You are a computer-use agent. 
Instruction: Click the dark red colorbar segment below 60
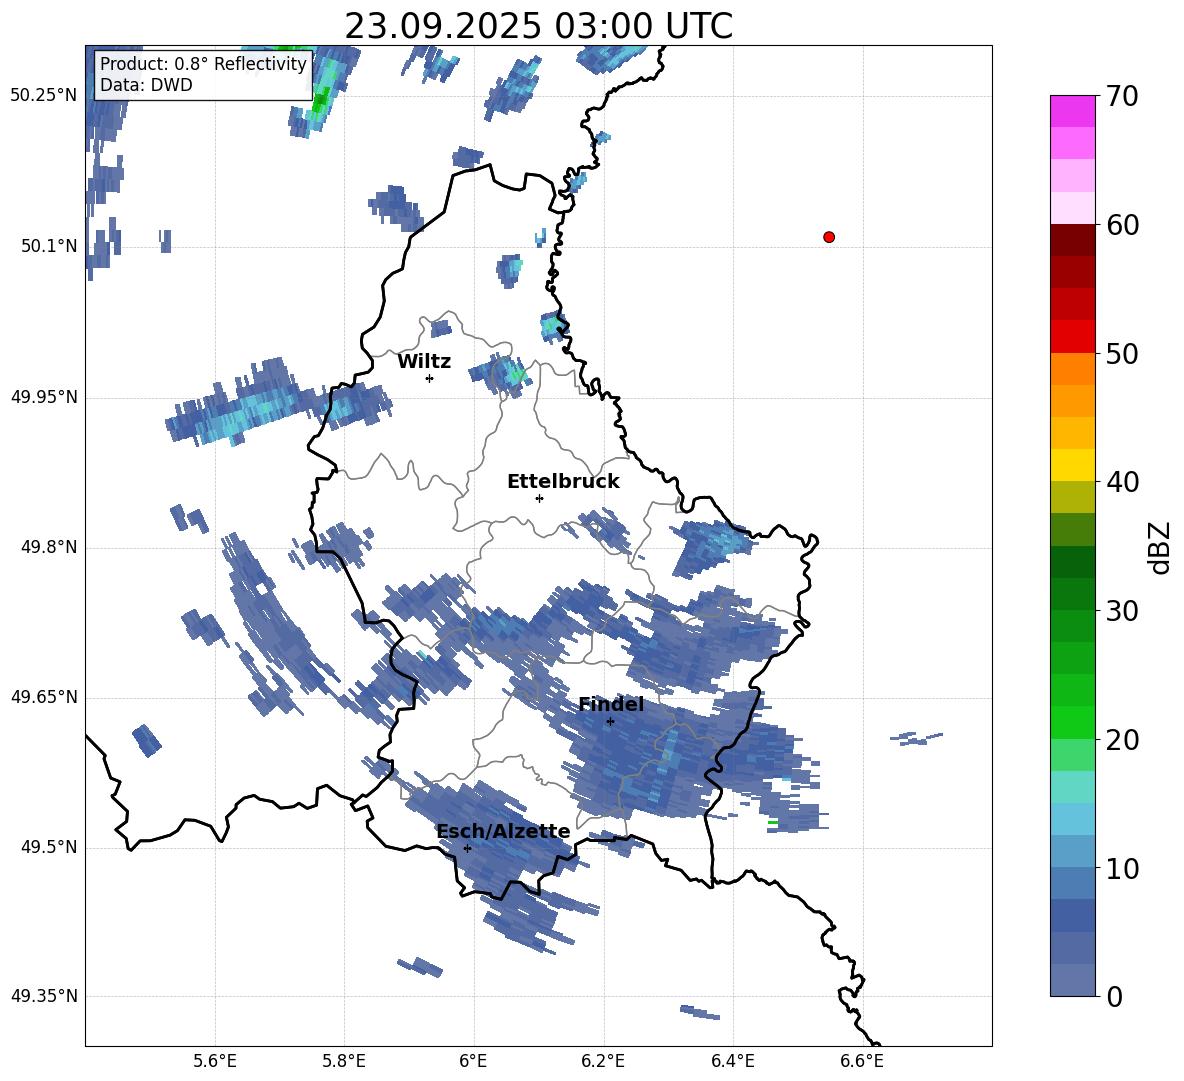[1072, 240]
